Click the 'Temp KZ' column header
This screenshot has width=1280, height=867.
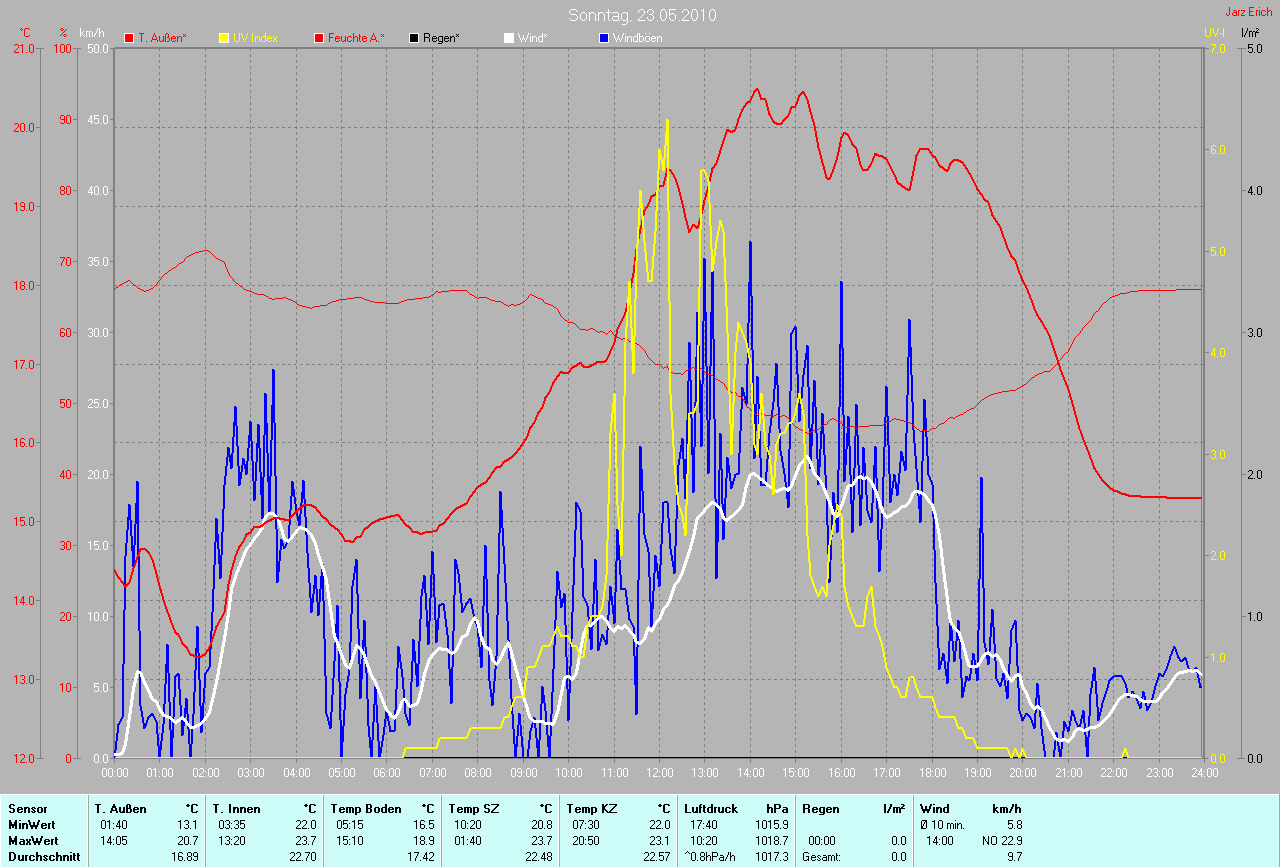click(x=591, y=808)
